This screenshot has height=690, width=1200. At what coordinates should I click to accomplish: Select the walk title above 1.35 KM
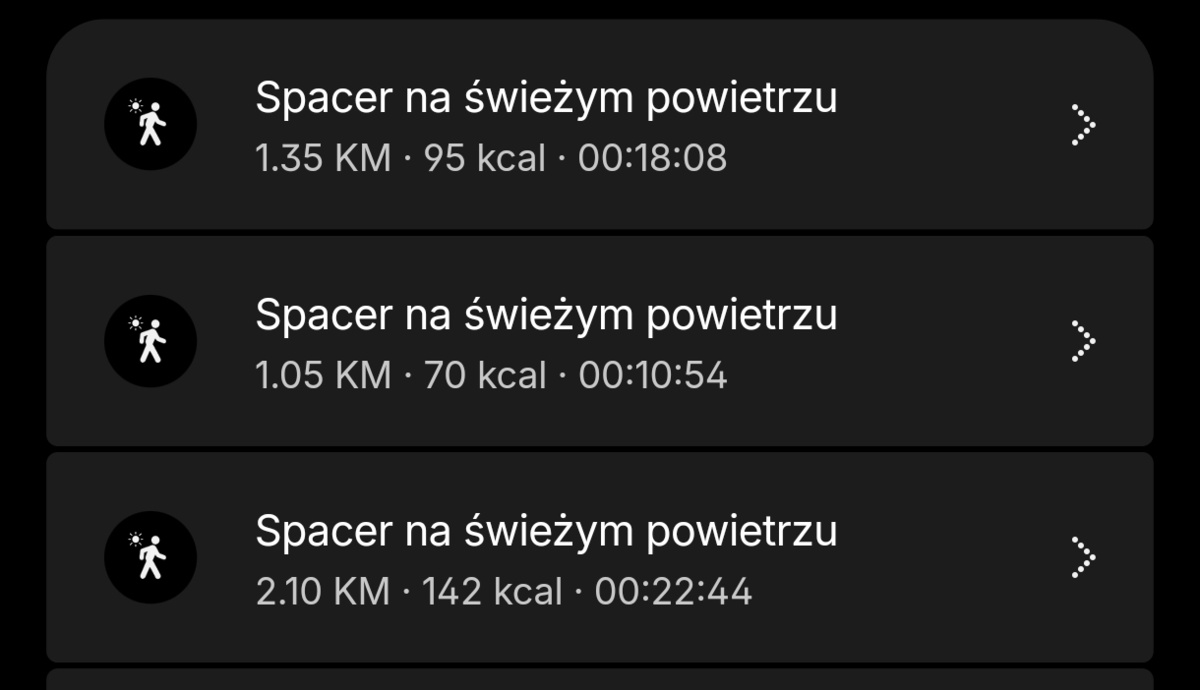(546, 99)
